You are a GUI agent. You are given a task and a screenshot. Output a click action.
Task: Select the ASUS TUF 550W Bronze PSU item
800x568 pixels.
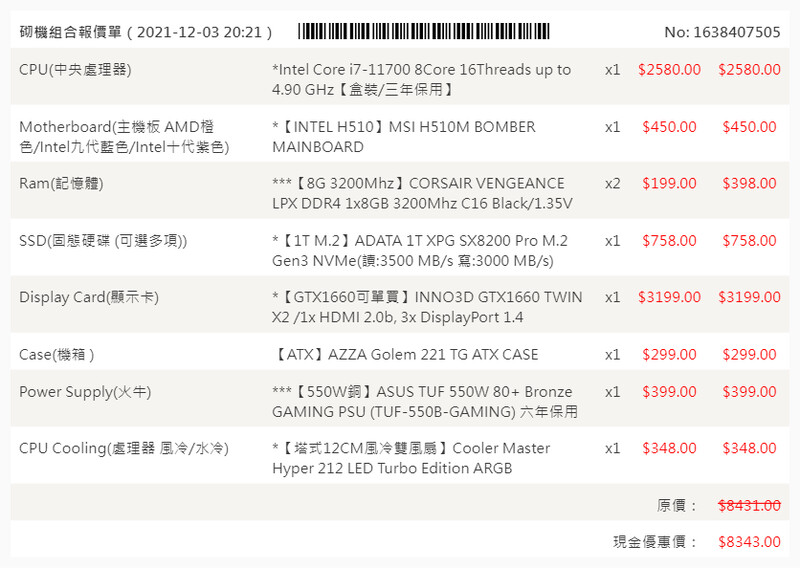[x=424, y=402]
